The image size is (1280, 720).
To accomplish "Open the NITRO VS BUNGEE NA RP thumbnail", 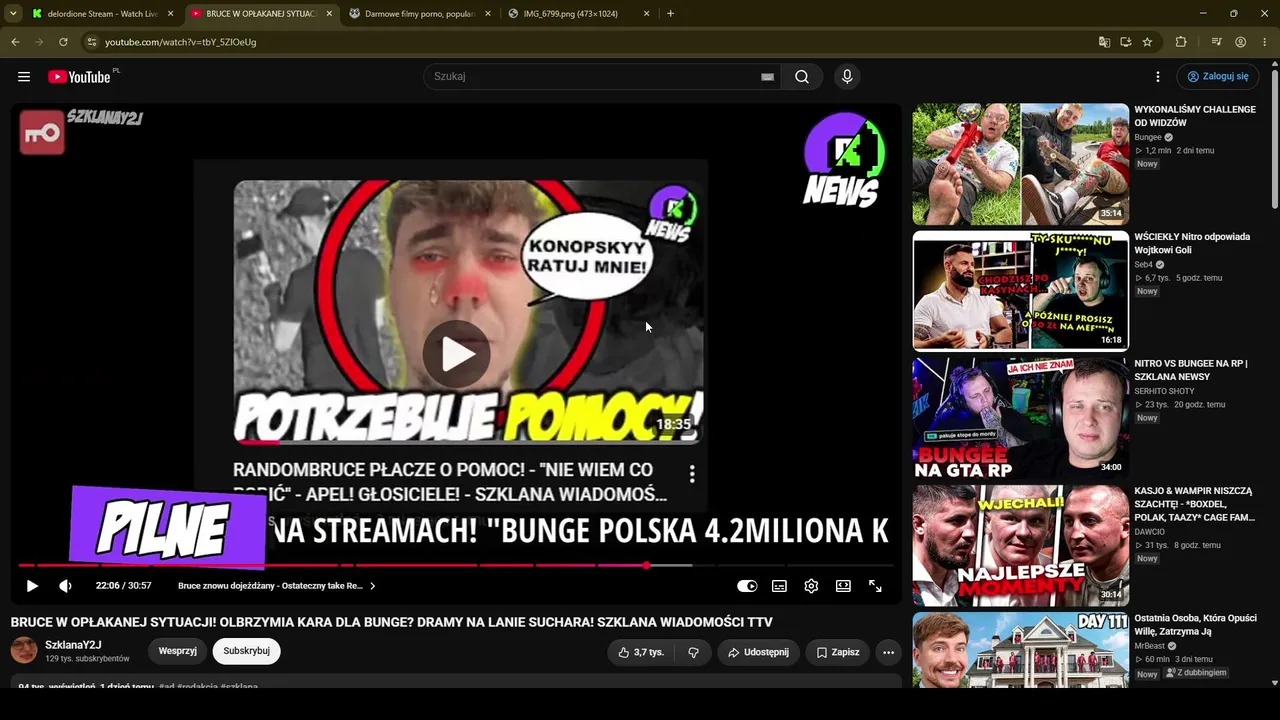I will tap(1021, 418).
